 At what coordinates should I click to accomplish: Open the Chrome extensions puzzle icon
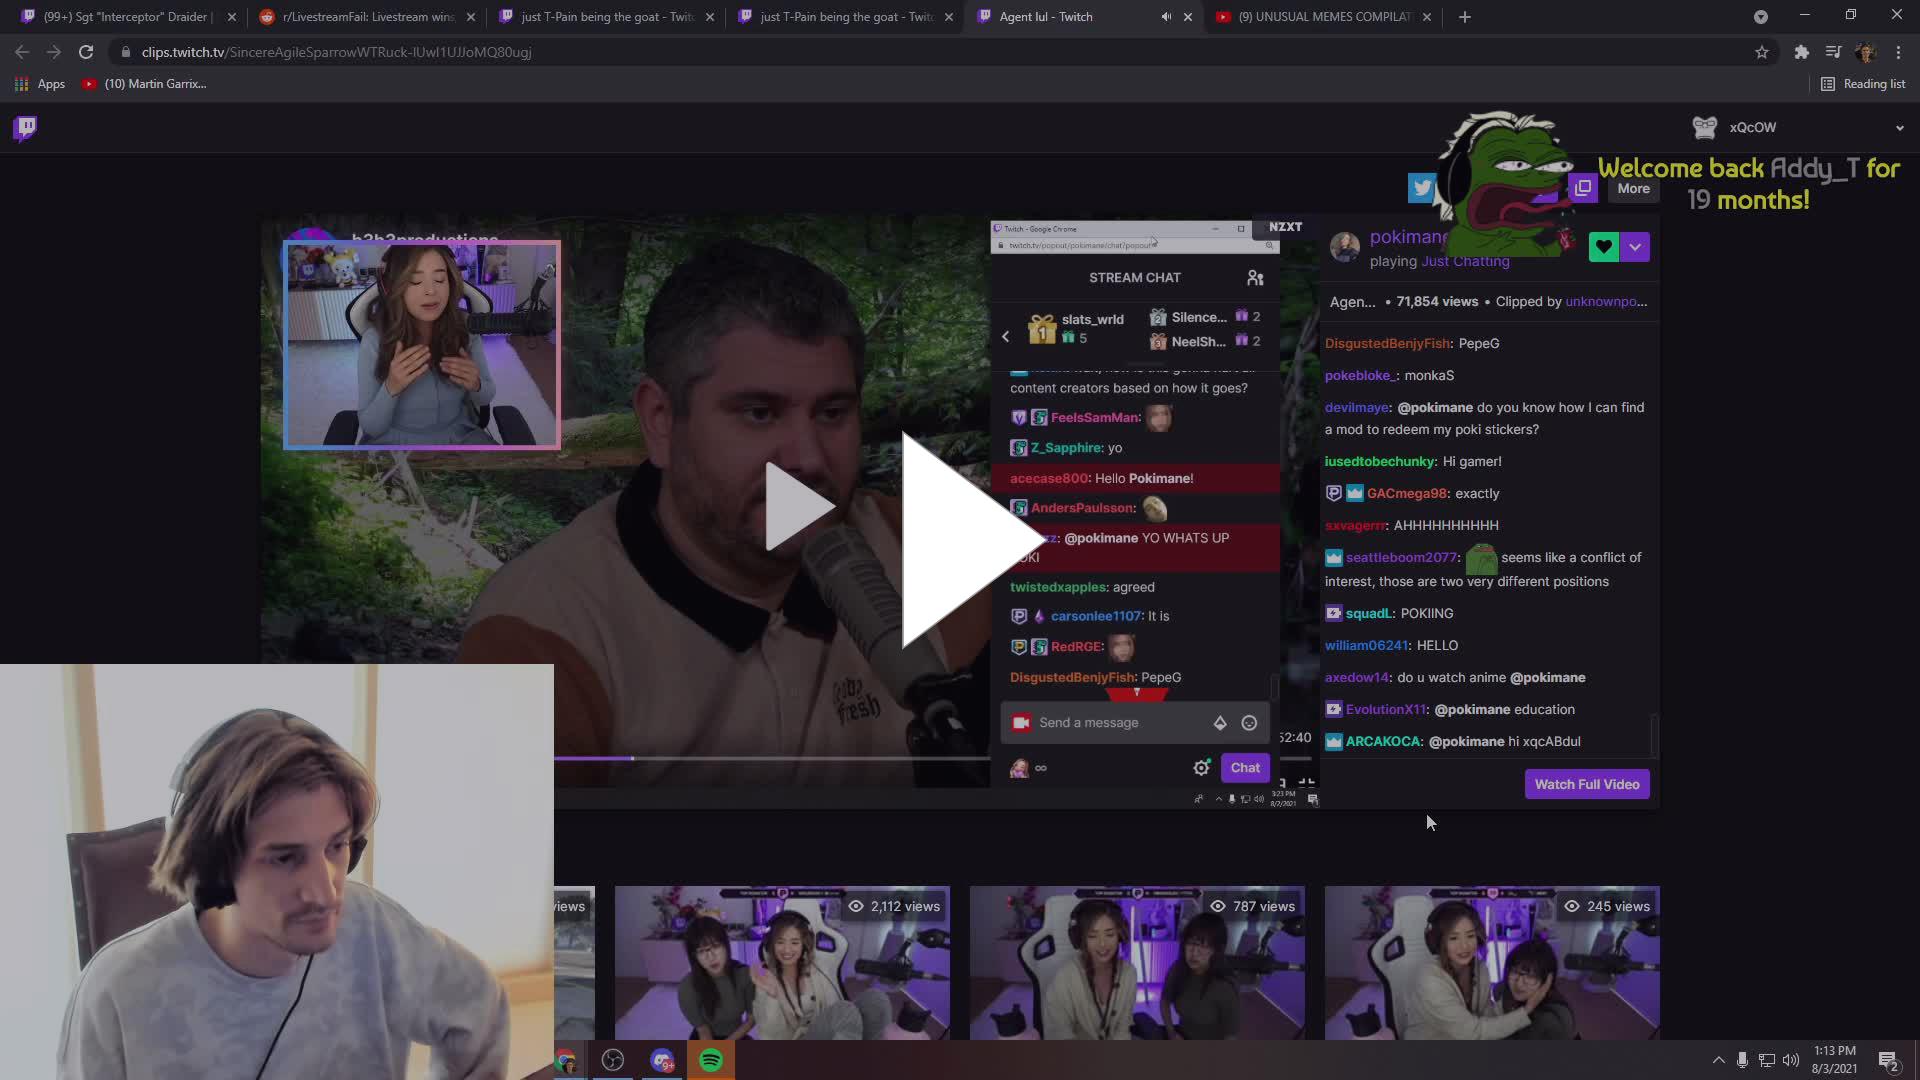(1801, 52)
